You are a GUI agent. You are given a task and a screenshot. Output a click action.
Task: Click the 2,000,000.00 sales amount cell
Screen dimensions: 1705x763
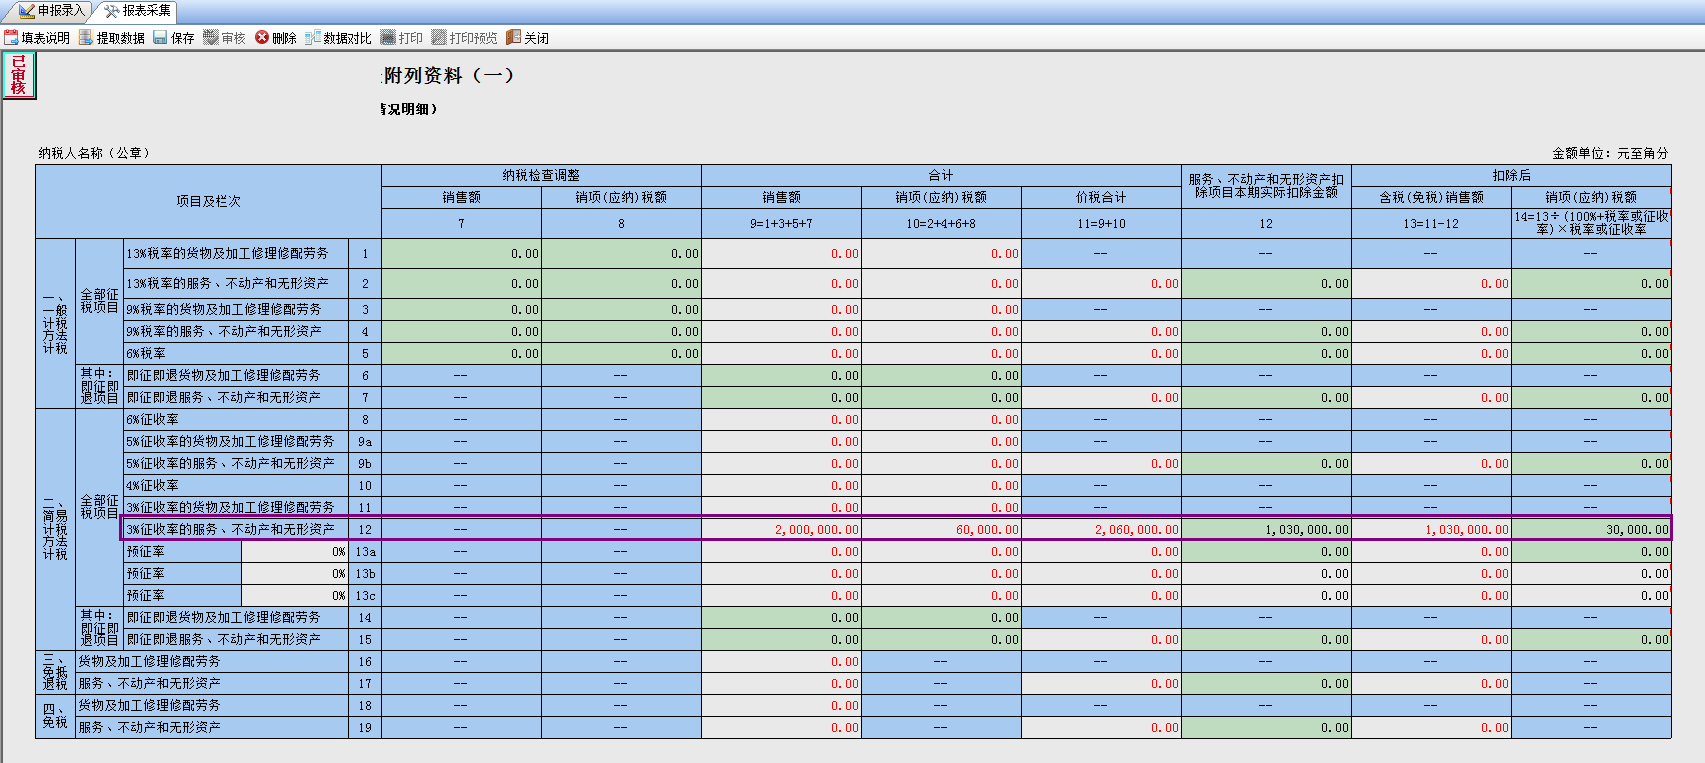coord(781,529)
